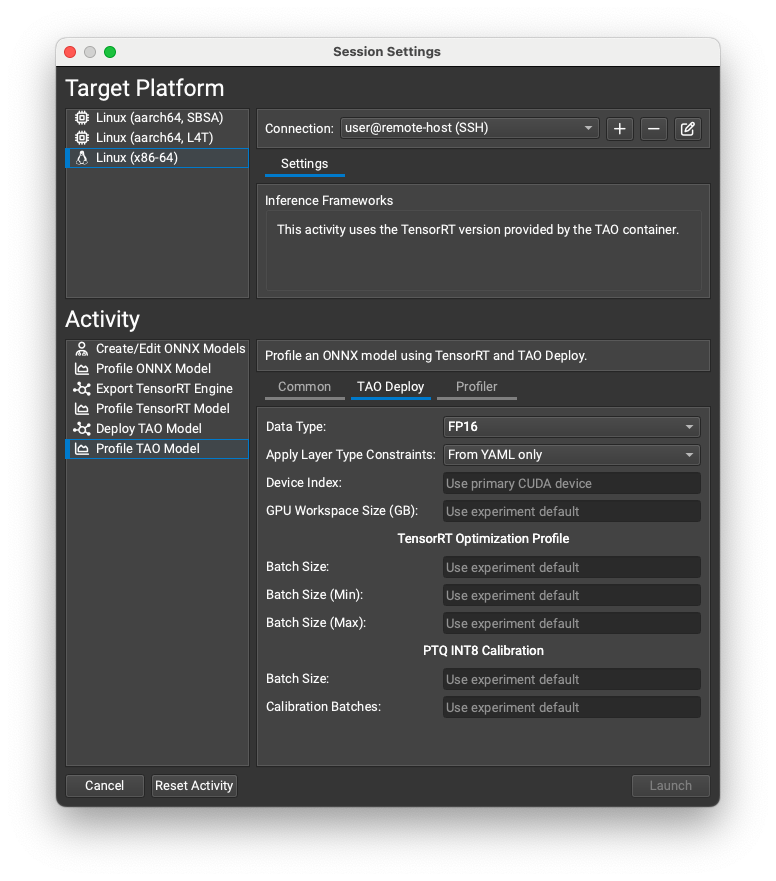776x881 pixels.
Task: Click the Create/Edit ONNX Models activity icon
Action: pyautogui.click(x=81, y=348)
